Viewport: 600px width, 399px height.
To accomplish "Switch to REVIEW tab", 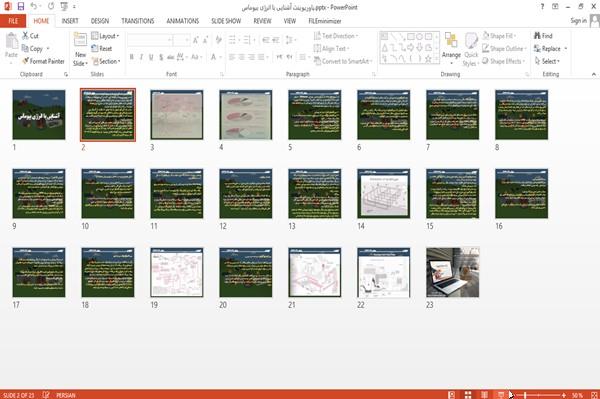I will (262, 21).
